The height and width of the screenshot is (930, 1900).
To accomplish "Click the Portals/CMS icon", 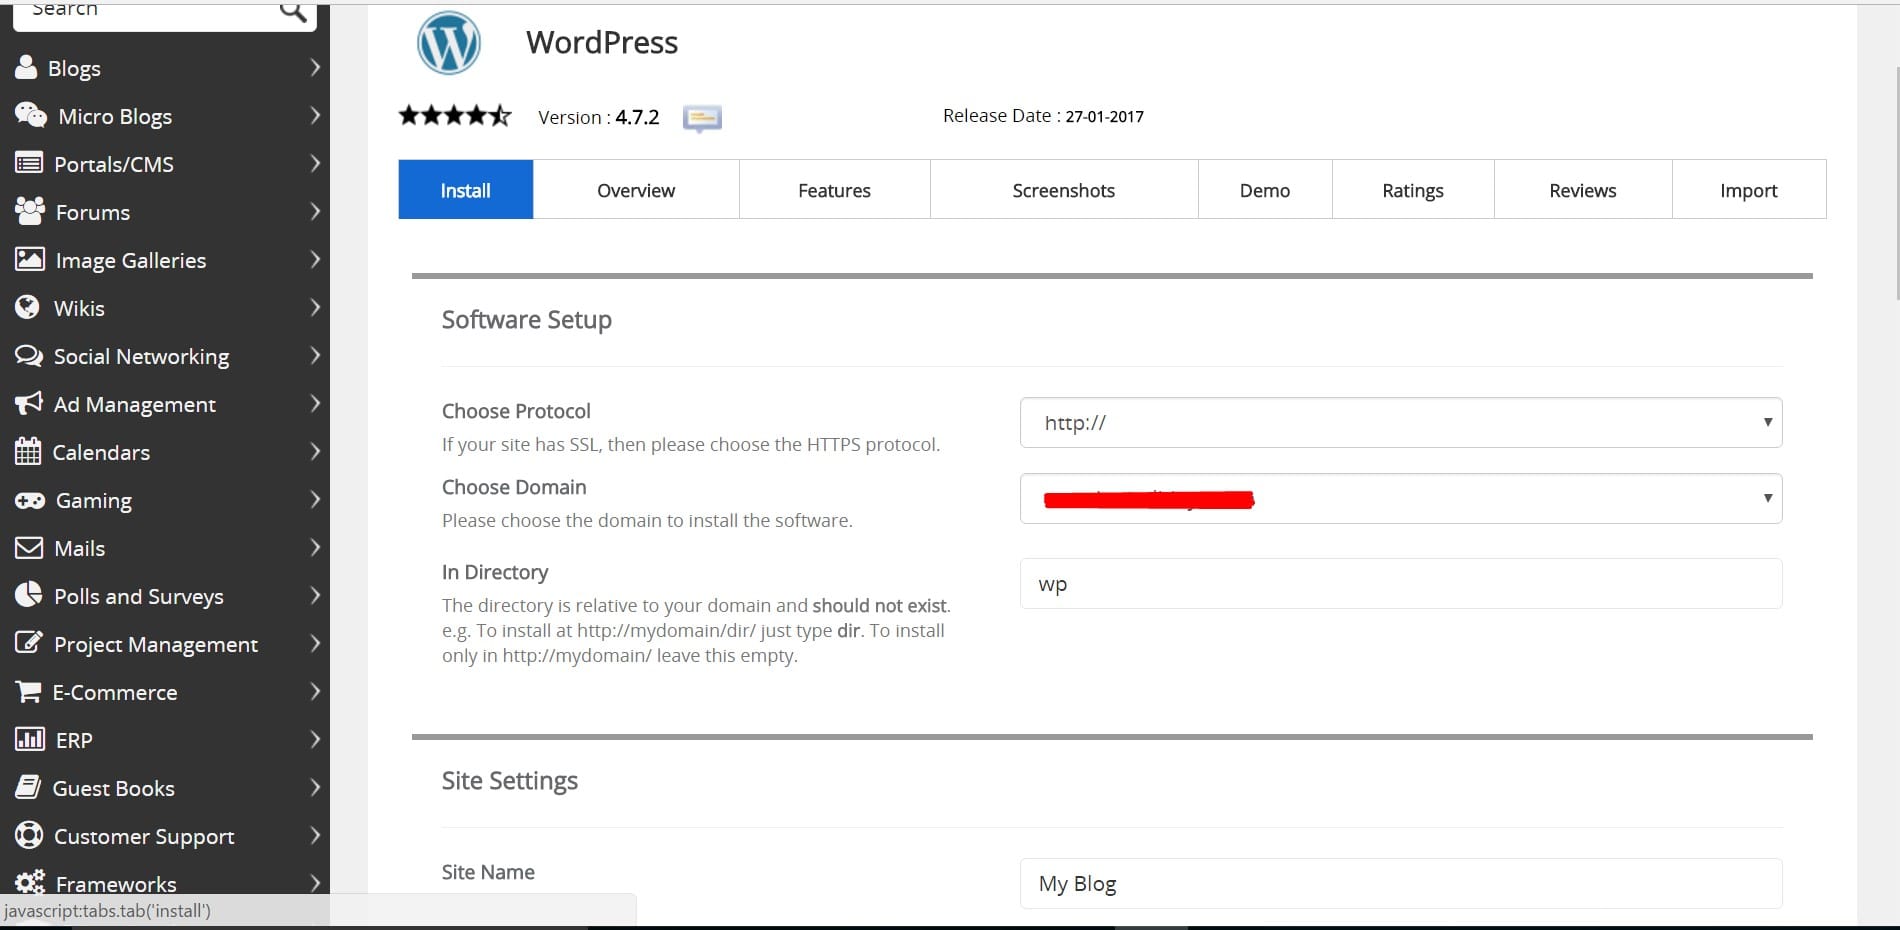I will coord(29,163).
